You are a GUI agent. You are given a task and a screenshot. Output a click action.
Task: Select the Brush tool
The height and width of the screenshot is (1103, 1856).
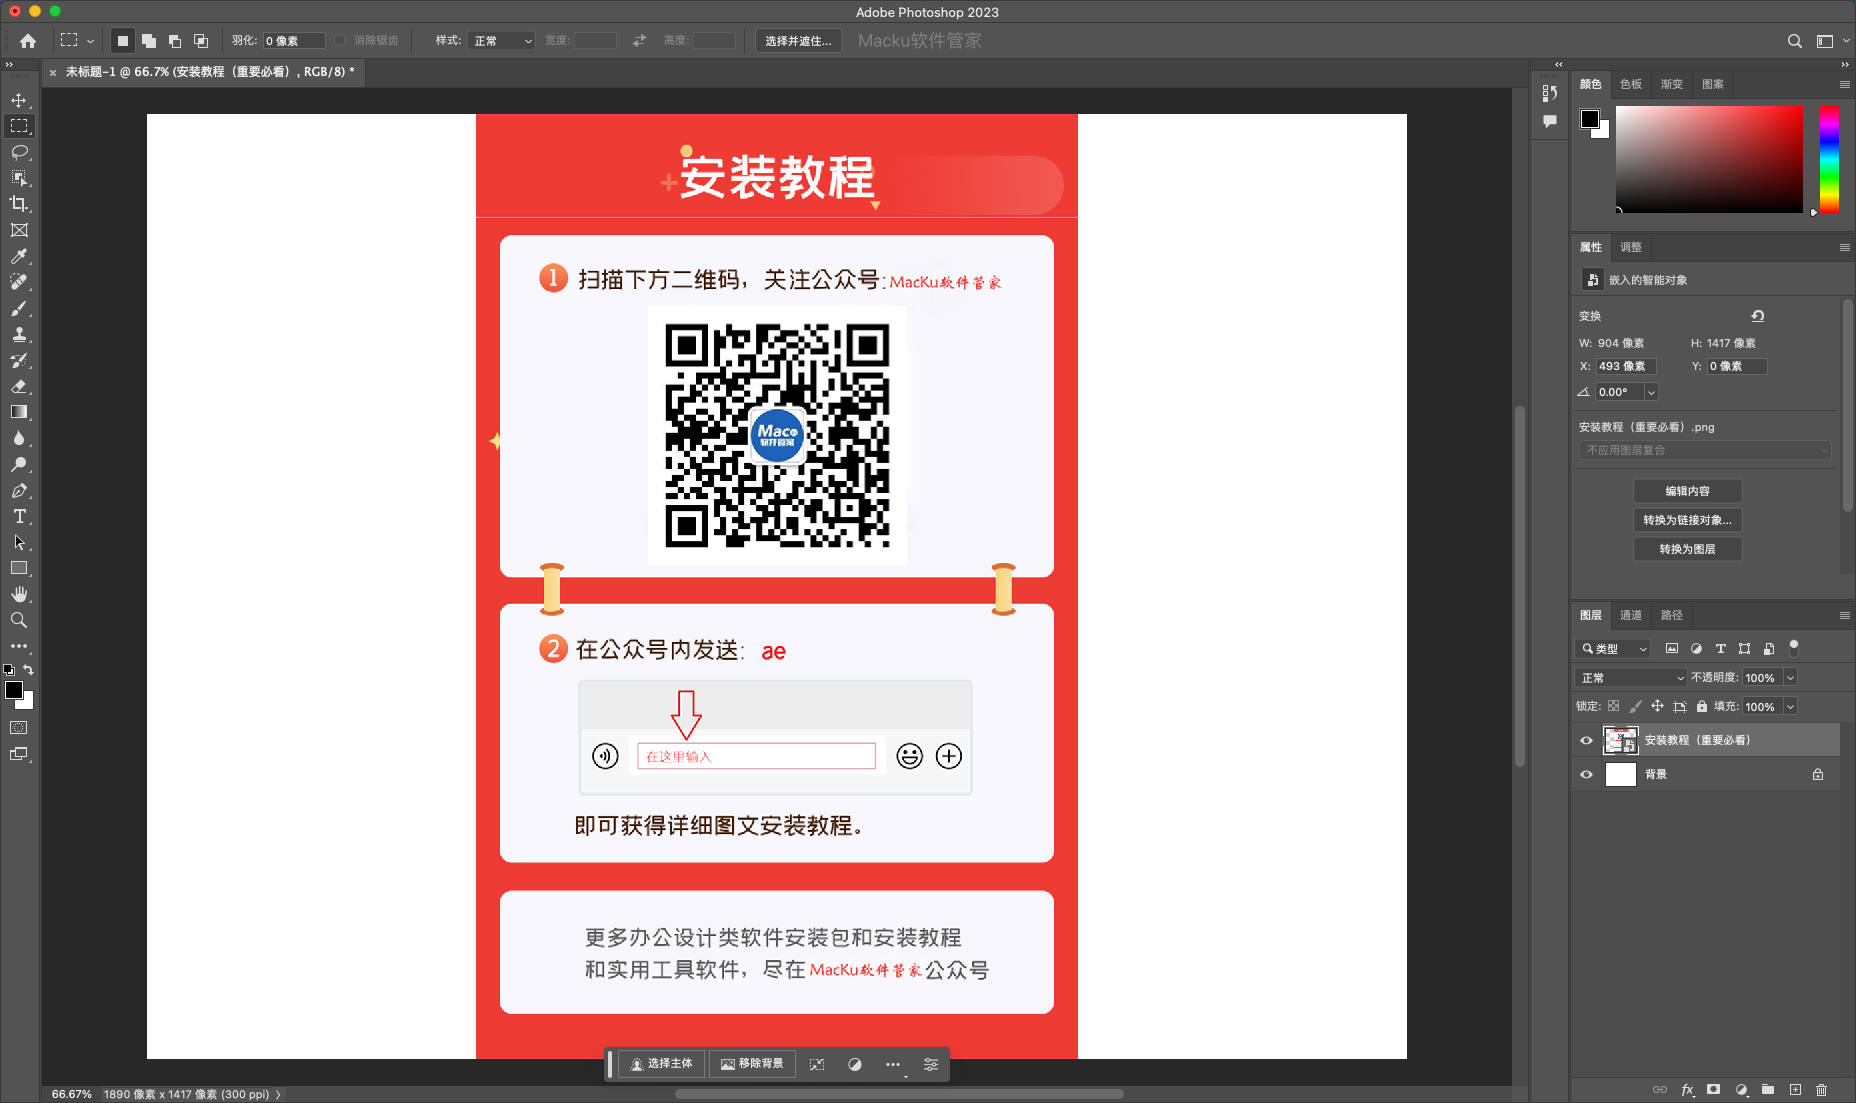19,308
